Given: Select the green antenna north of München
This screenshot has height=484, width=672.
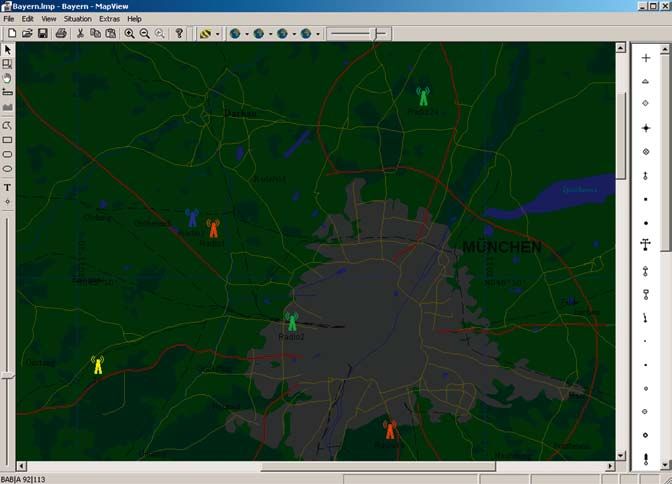Looking at the screenshot, I should [x=423, y=96].
